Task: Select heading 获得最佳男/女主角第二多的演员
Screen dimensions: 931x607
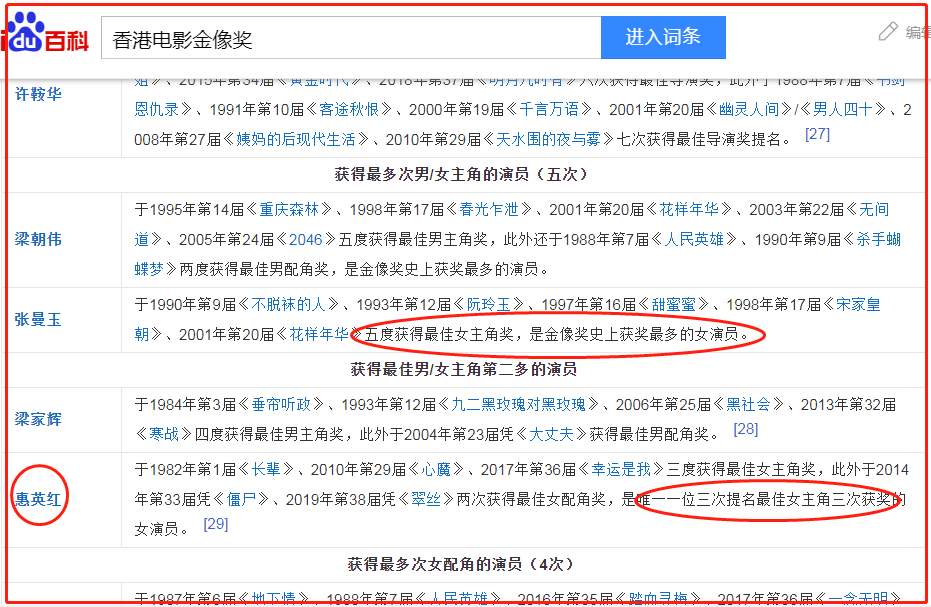Action: (464, 370)
